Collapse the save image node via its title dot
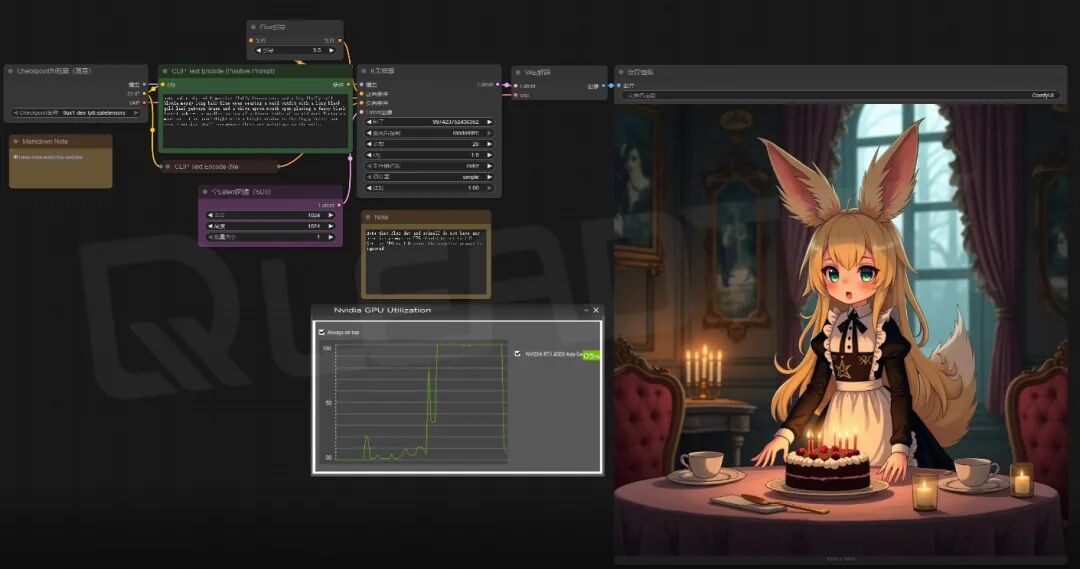Viewport: 1080px width, 569px height. pos(621,72)
